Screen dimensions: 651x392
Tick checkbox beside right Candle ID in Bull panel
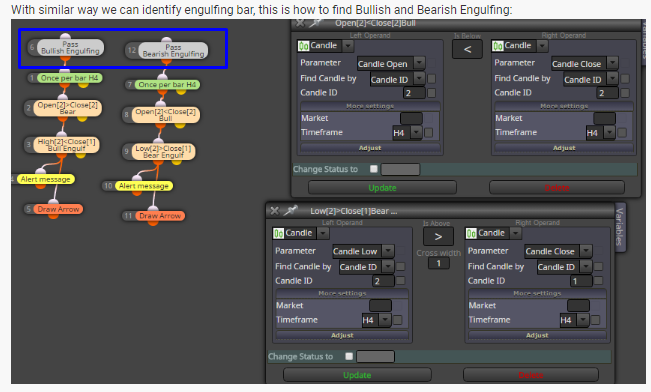pyautogui.click(x=625, y=93)
